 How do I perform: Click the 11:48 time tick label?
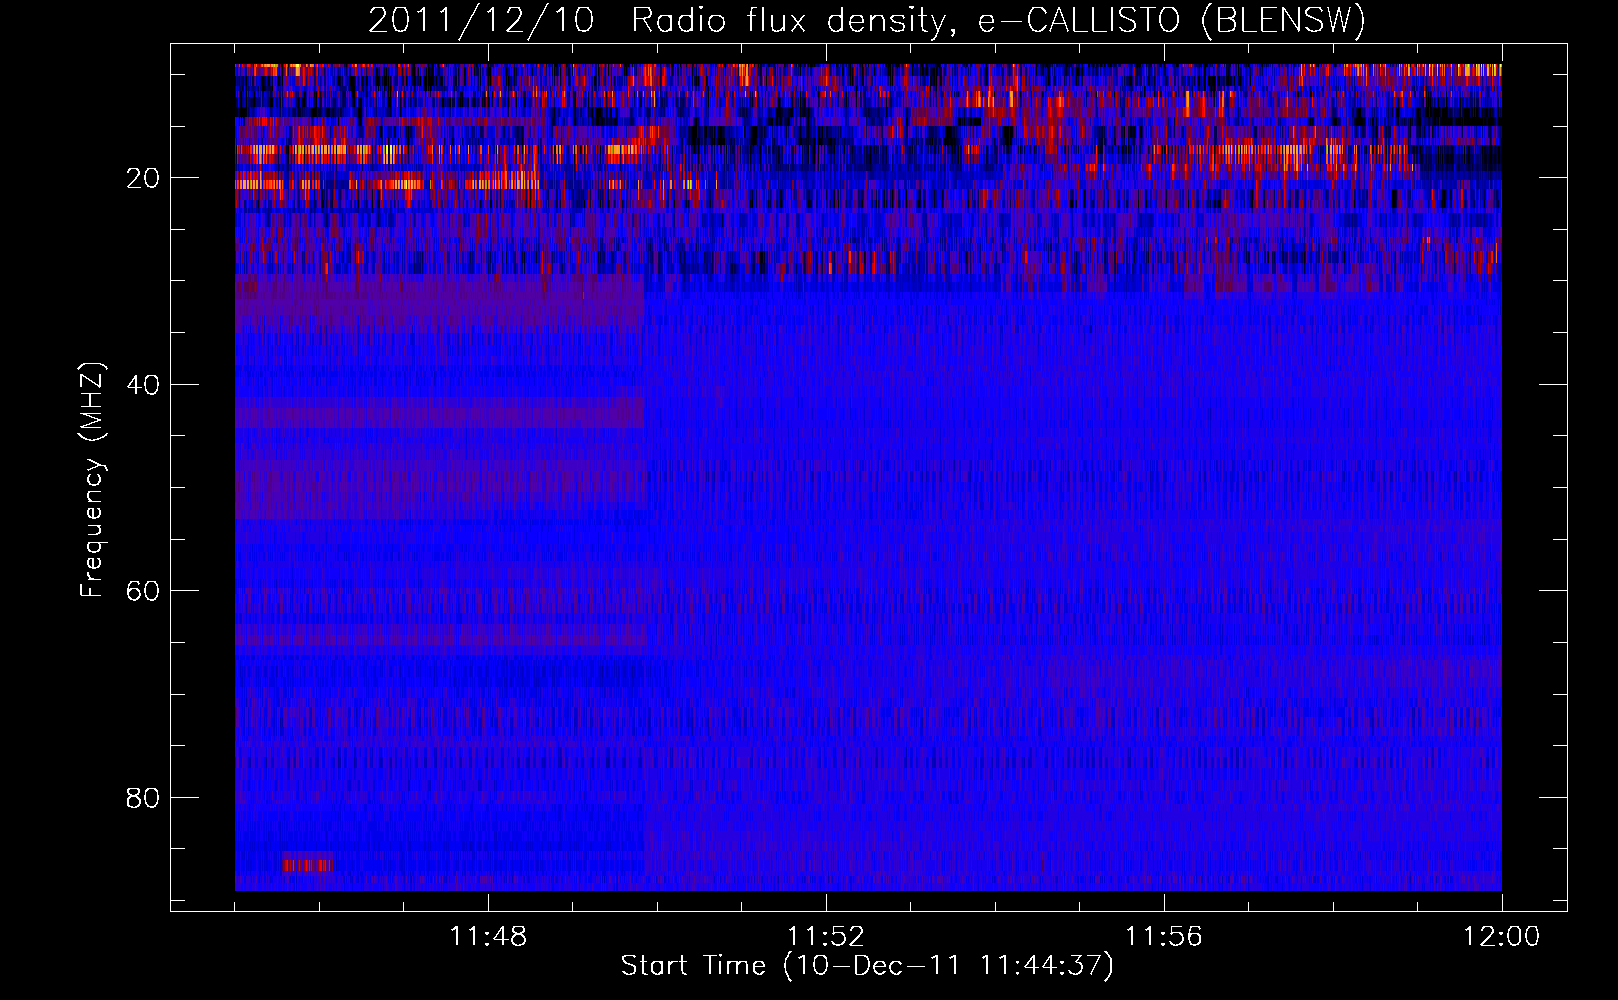[x=488, y=937]
